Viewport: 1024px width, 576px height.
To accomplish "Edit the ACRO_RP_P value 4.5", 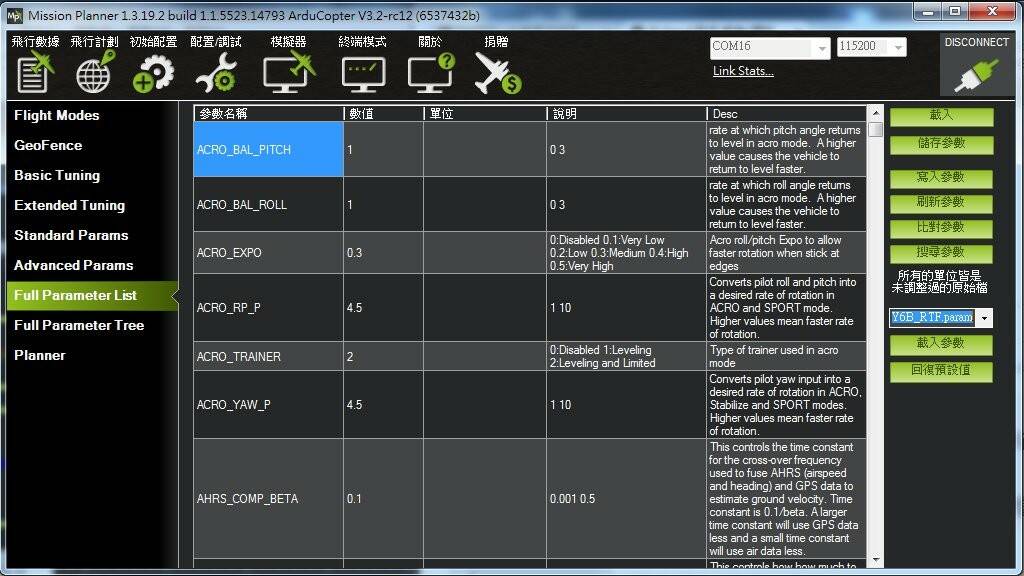I will pyautogui.click(x=384, y=308).
